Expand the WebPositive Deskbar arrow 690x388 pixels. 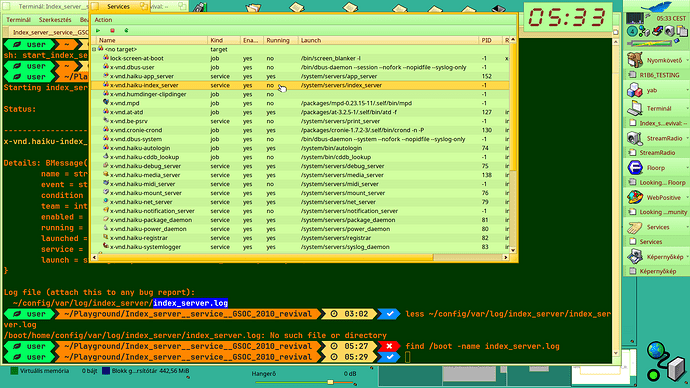(x=687, y=198)
